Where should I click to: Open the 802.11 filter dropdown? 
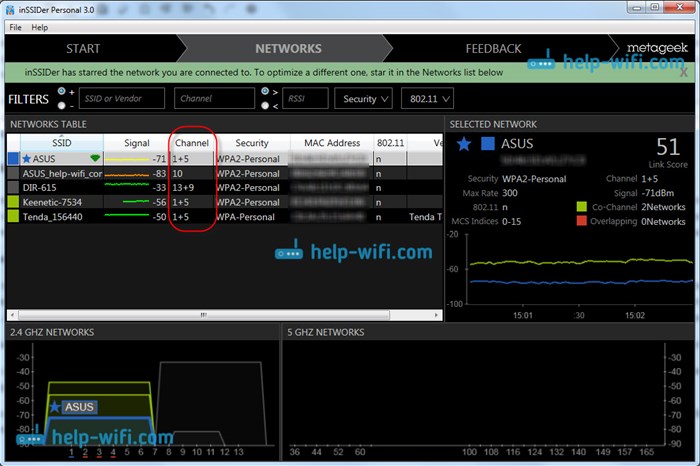pos(428,99)
